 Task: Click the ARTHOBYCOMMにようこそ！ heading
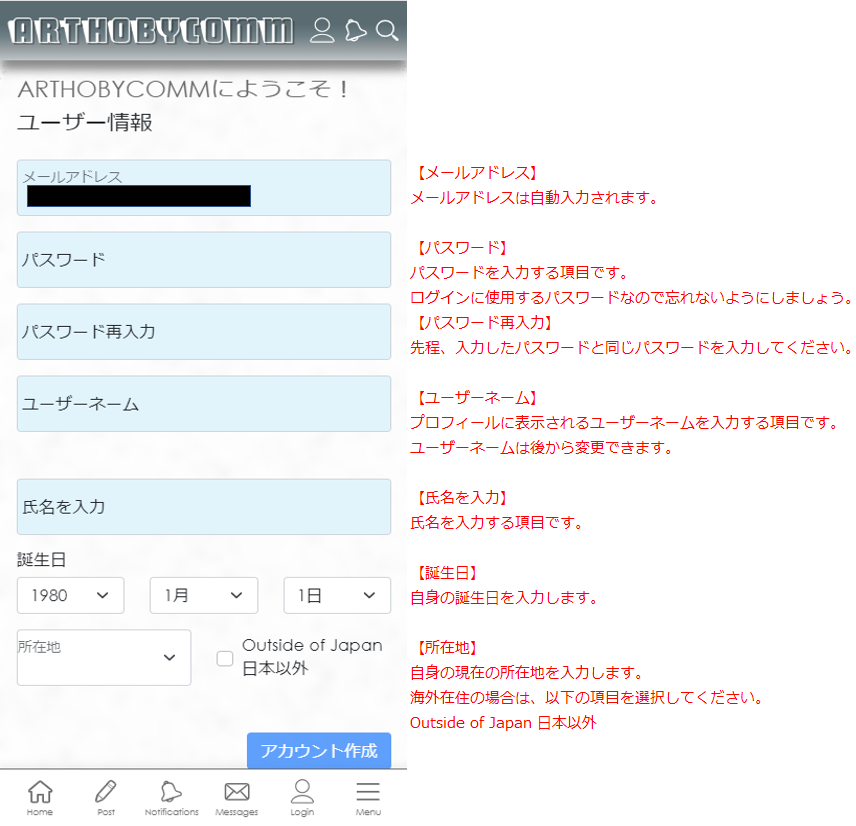pos(183,89)
